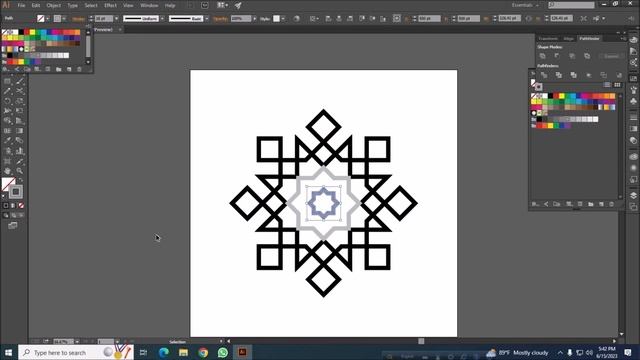This screenshot has height=360, width=640.
Task: Toggle Draw Normal mode in toolbox
Action: 6,215
